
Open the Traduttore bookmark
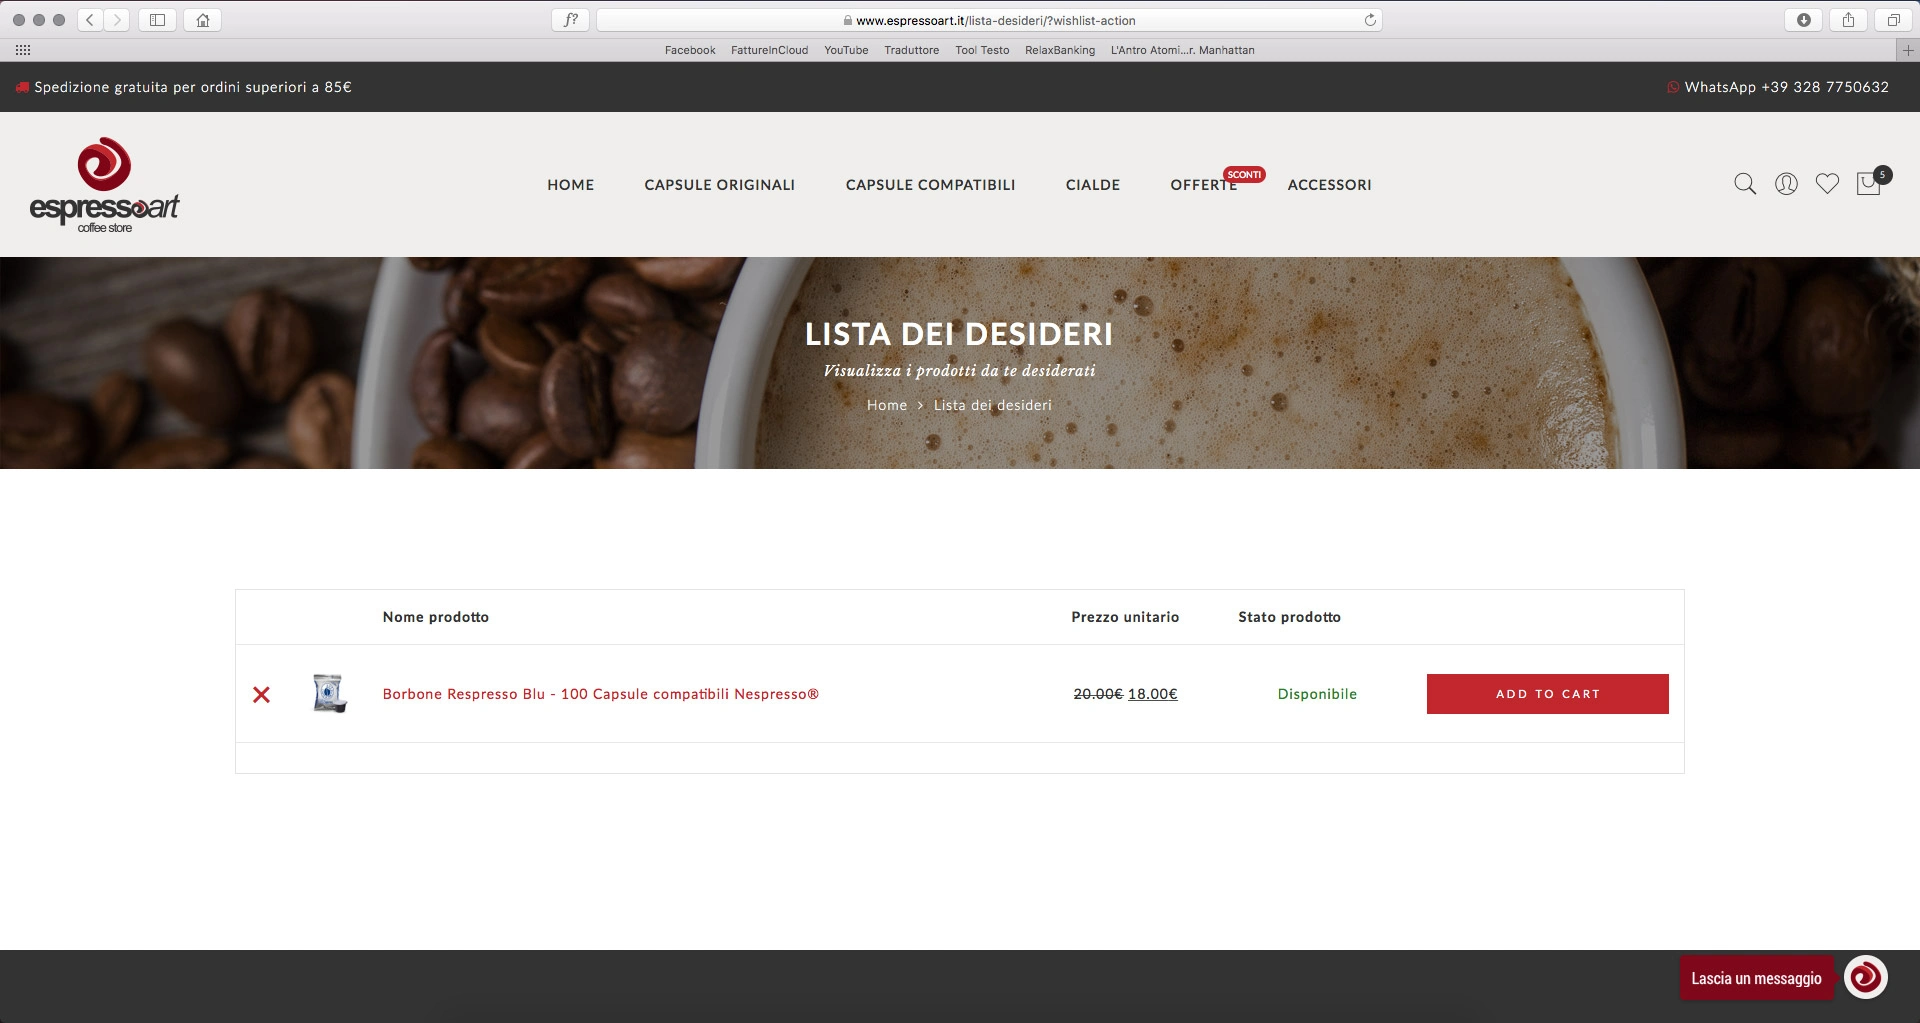click(911, 50)
